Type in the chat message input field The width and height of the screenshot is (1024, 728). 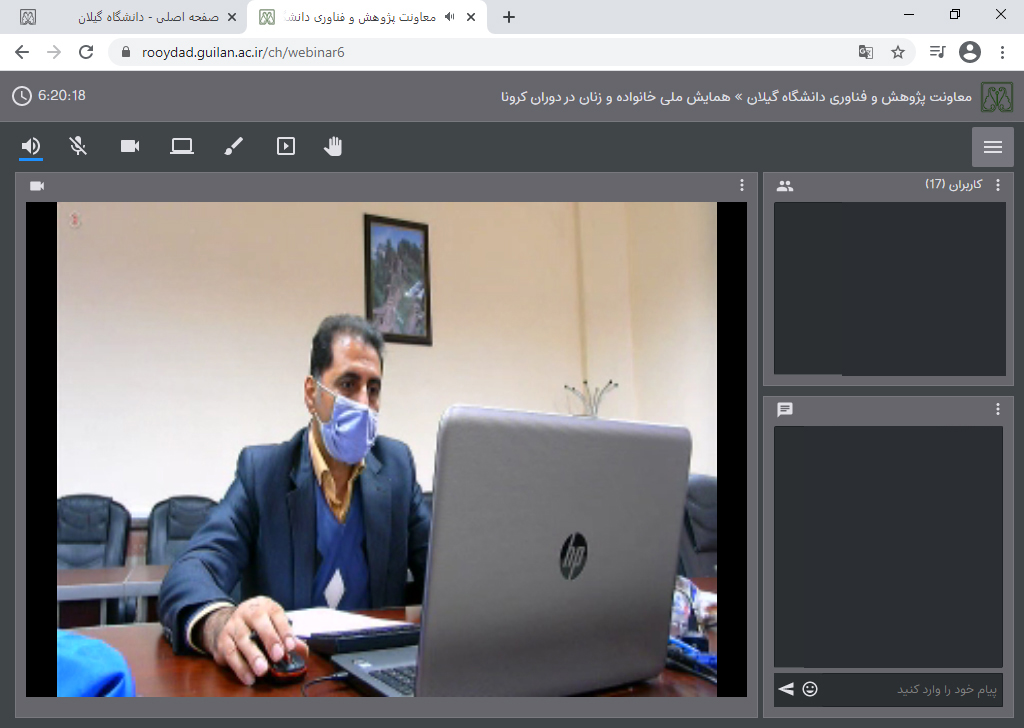coord(910,690)
